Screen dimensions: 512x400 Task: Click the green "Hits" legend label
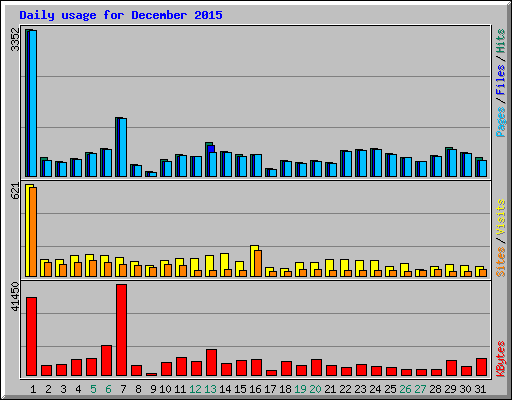[501, 41]
